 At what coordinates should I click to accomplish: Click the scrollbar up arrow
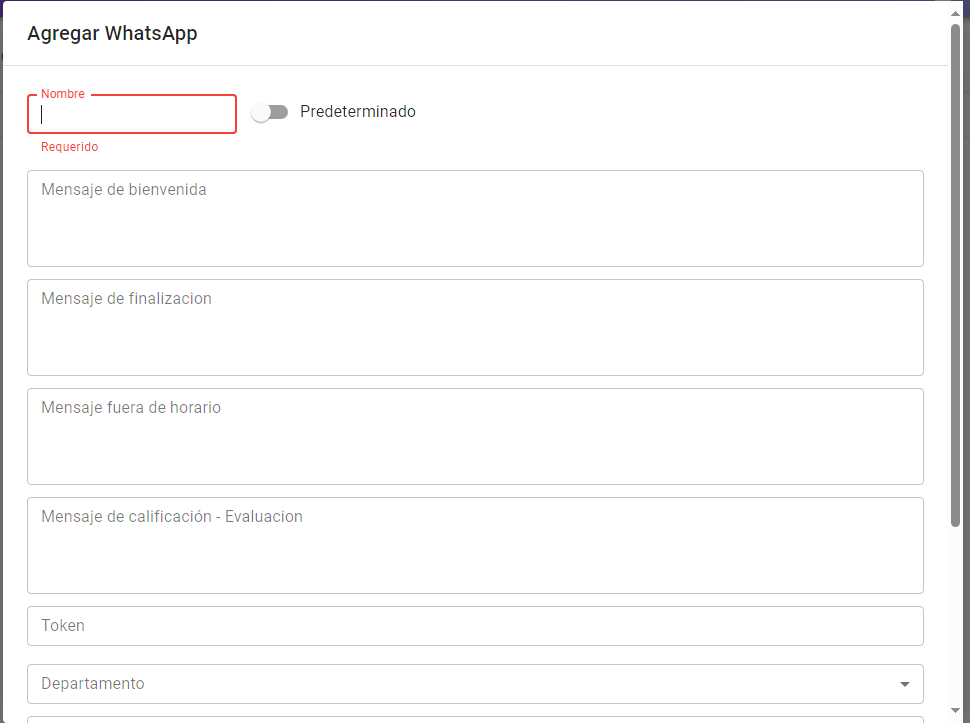955,13
